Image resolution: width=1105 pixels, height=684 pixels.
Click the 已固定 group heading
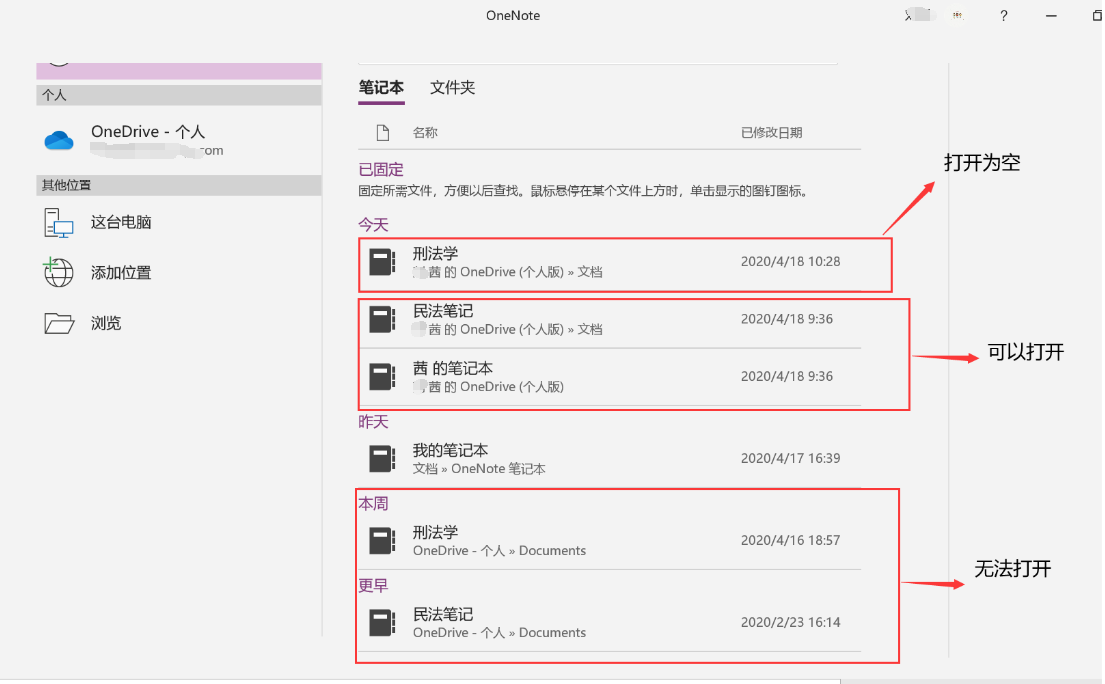[381, 170]
